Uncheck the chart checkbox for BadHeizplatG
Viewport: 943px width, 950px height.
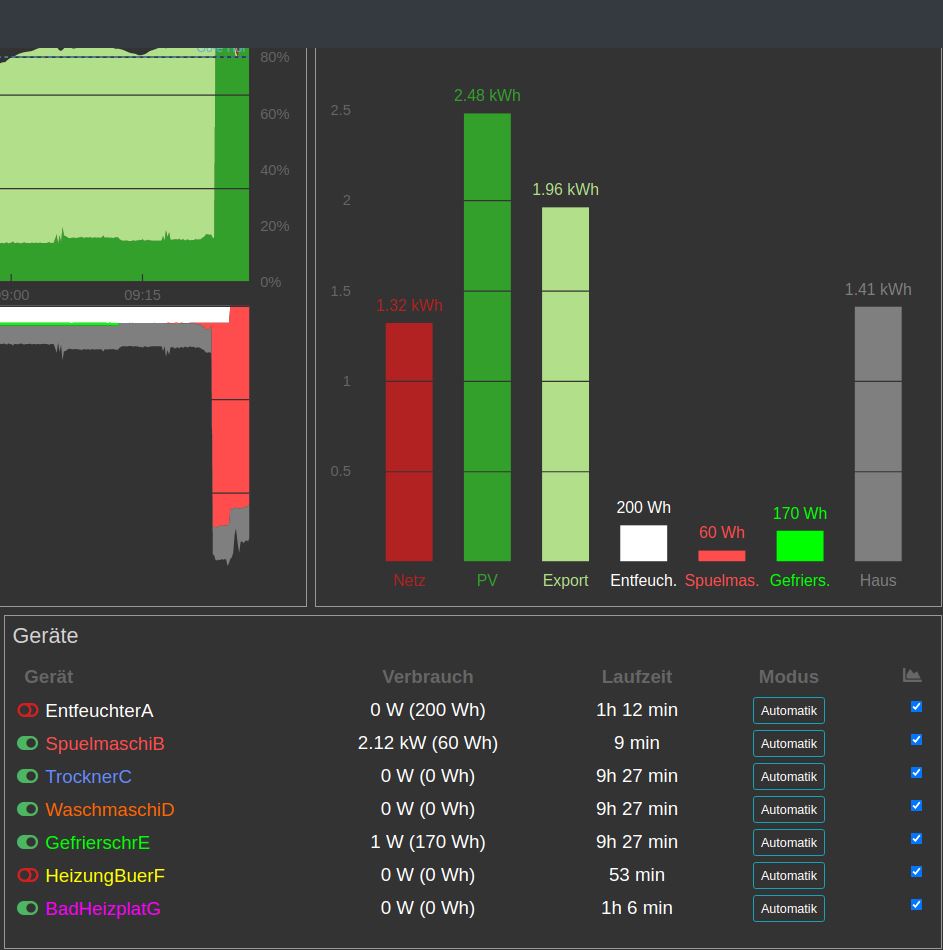(x=916, y=905)
